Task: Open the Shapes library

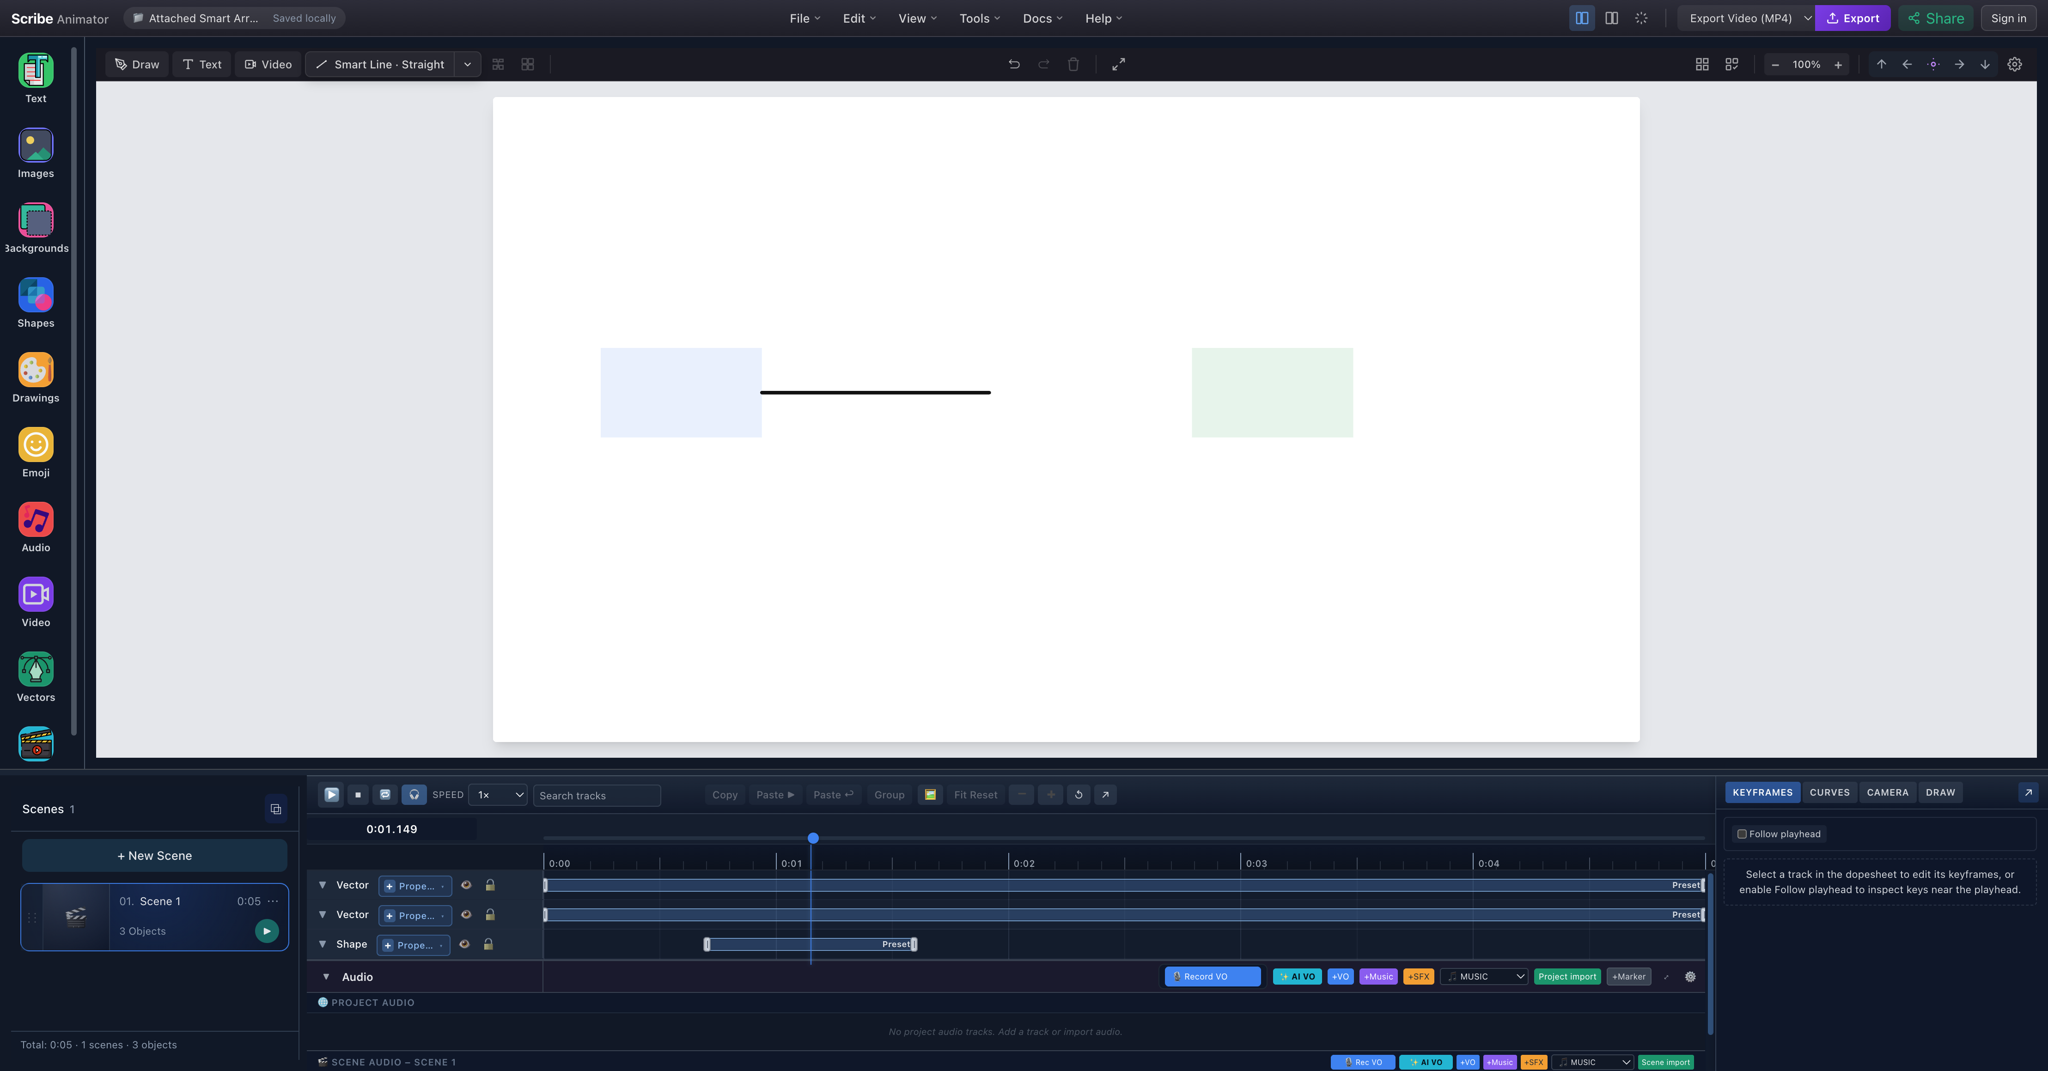Action: coord(36,303)
